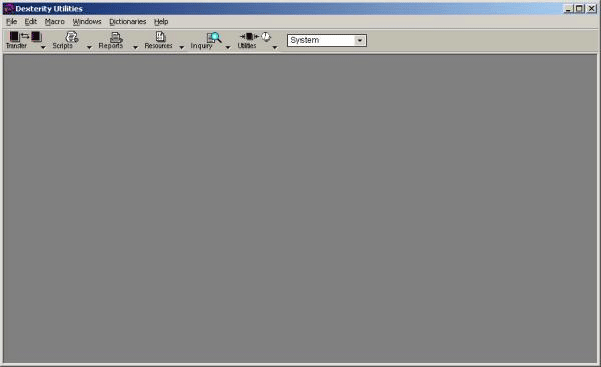
Task: Maximize the Dexterity Utilities window
Action: coord(580,8)
